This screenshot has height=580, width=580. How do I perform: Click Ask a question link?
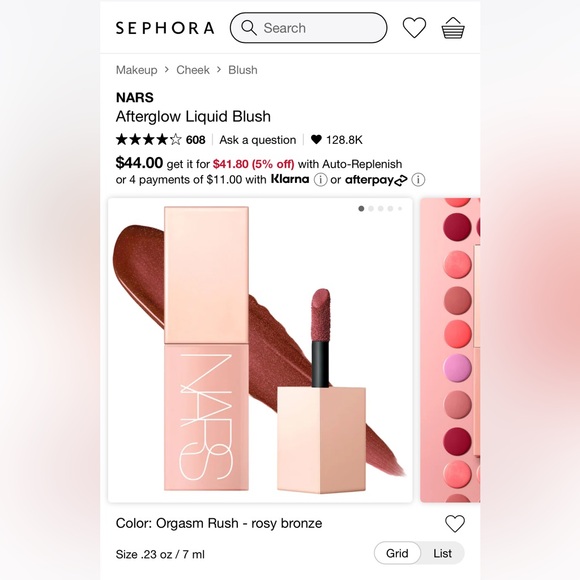pyautogui.click(x=258, y=140)
